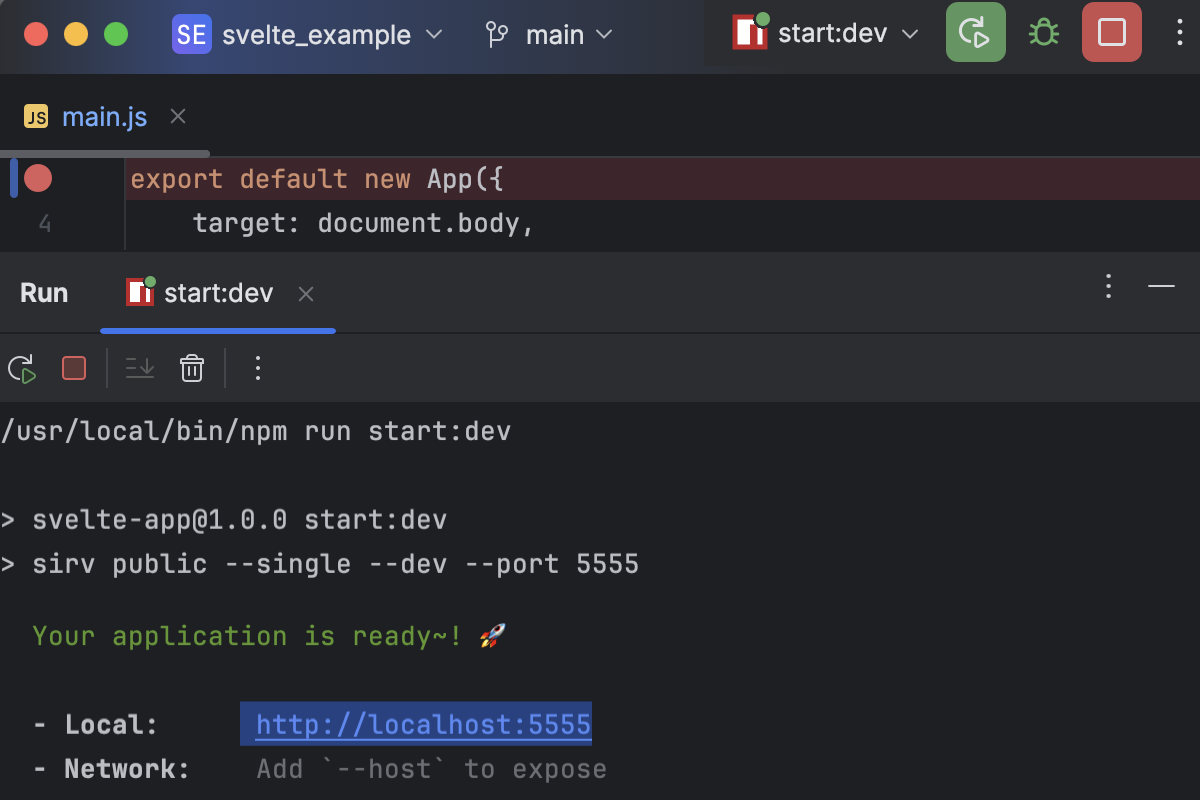
Task: Clear the console output with the trash icon
Action: click(191, 368)
